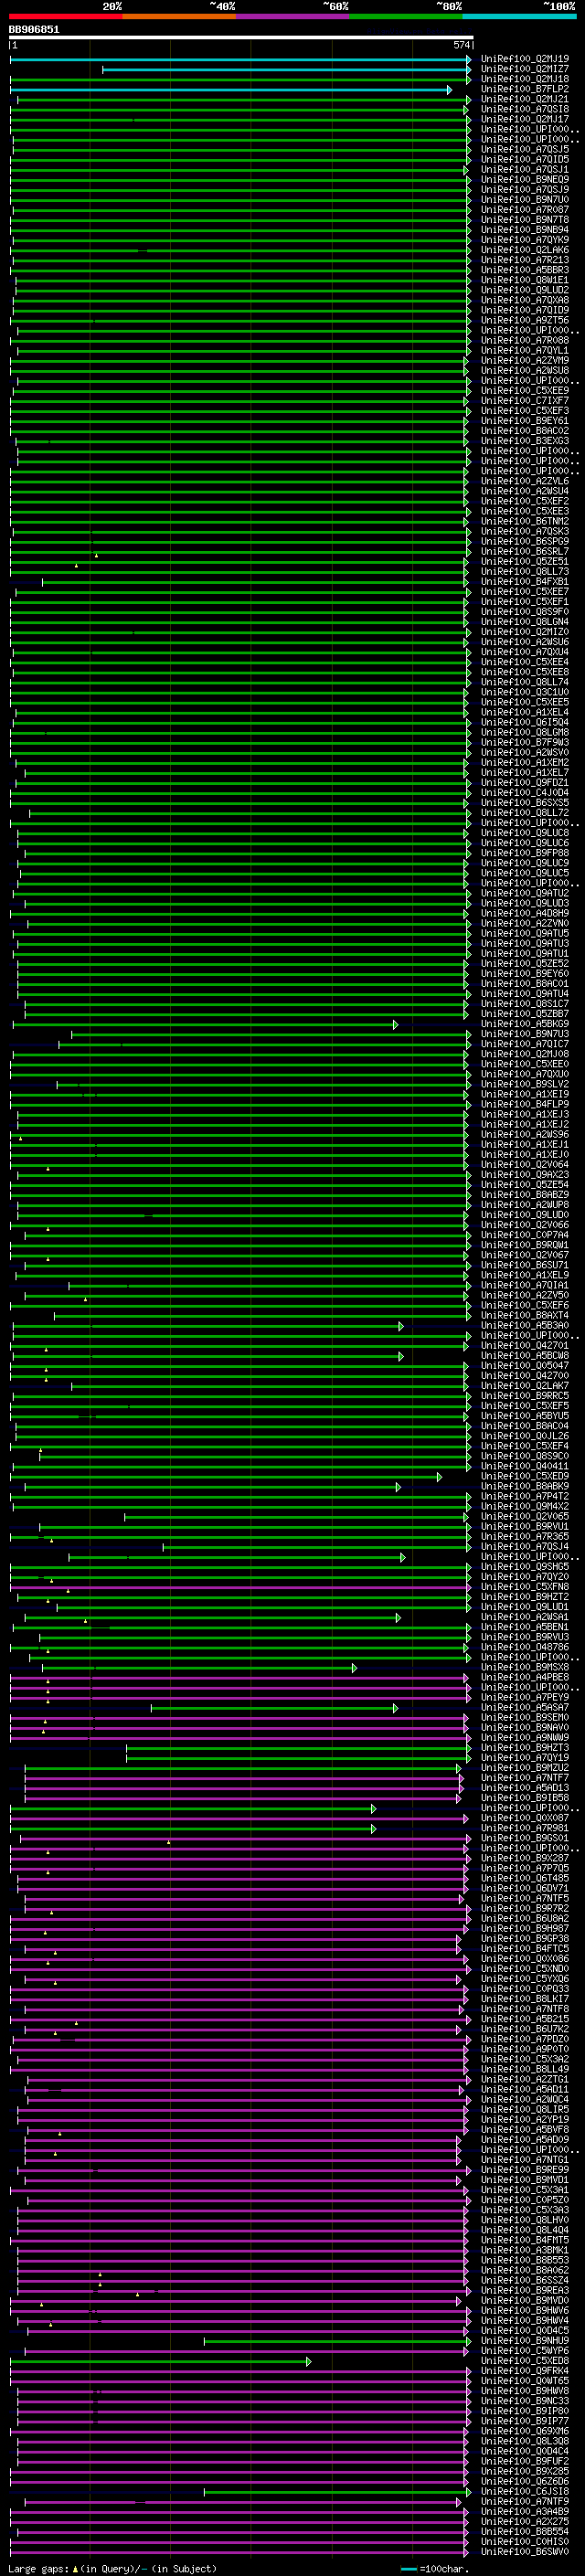Screen dimensions: 585x2576
Task: Click the cyan alignment bar of UniRef100_Q2MJ19
Action: click(x=240, y=60)
